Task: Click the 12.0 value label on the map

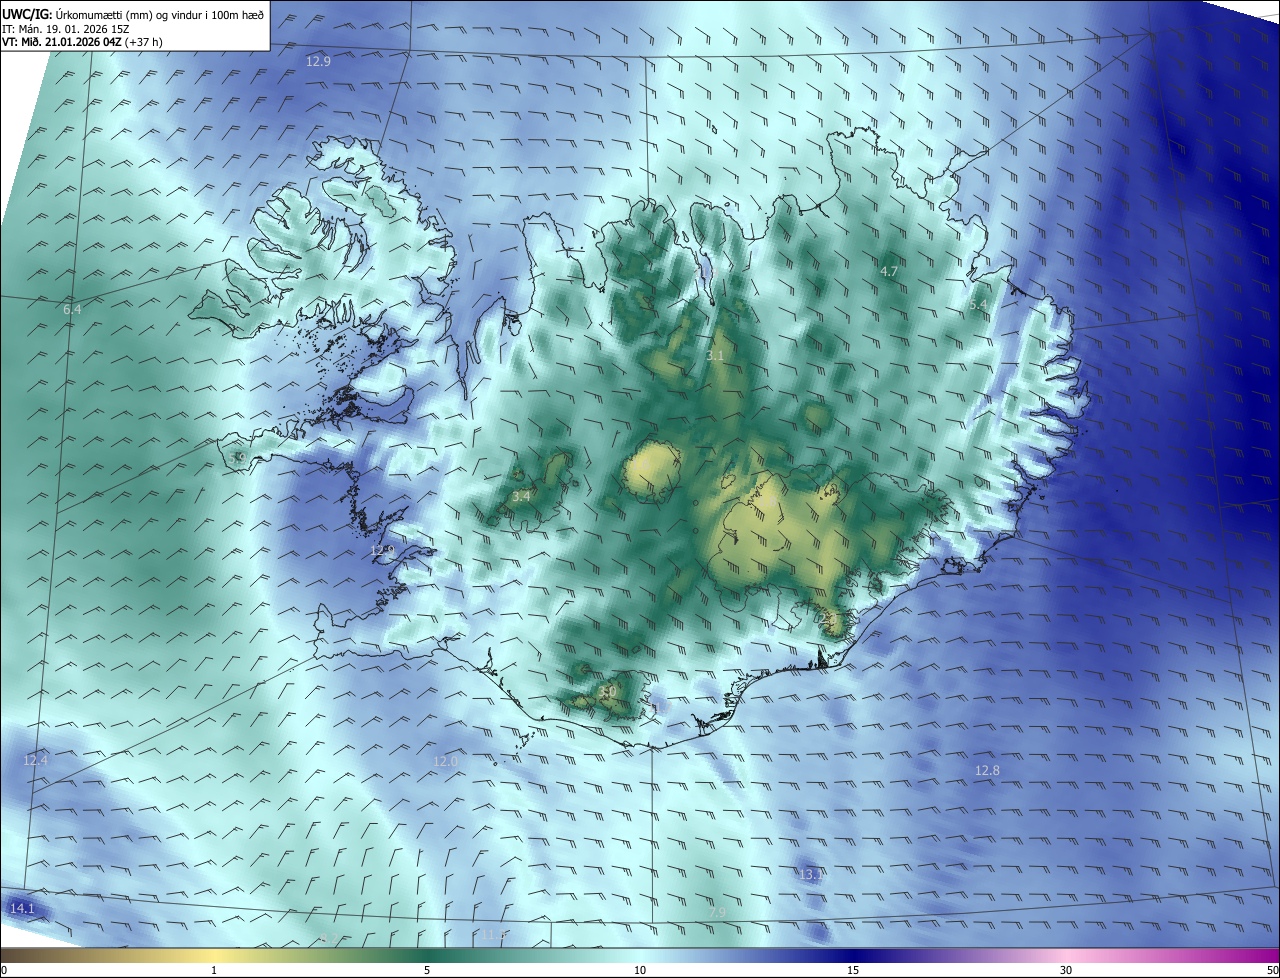Action: pyautogui.click(x=445, y=761)
